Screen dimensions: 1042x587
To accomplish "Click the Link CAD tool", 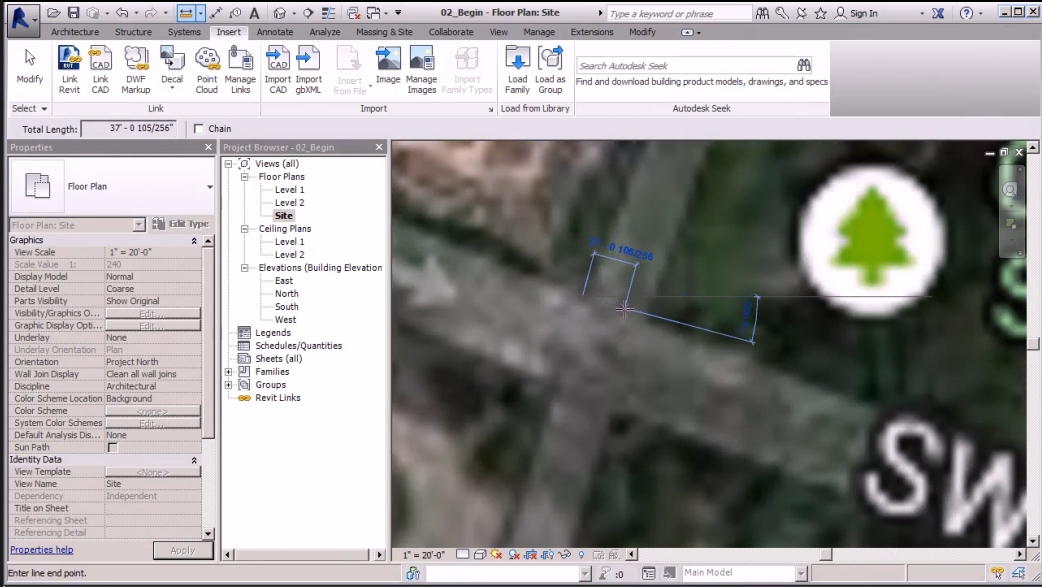I will click(100, 70).
